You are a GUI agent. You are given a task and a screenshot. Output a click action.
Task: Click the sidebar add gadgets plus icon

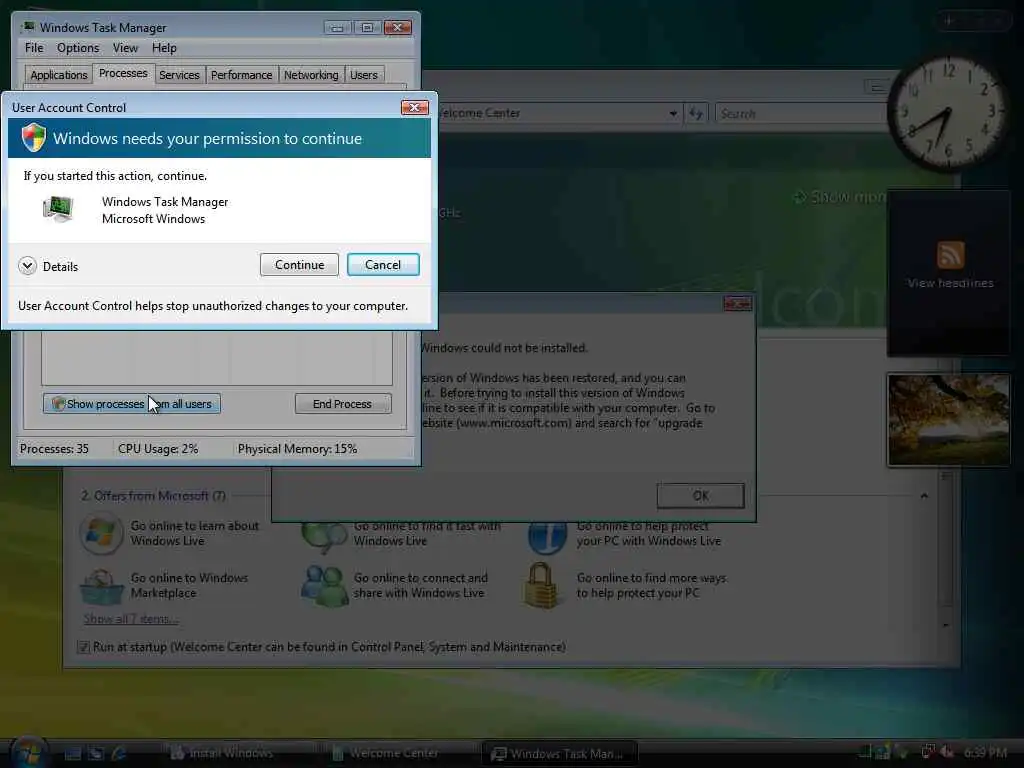pos(950,21)
